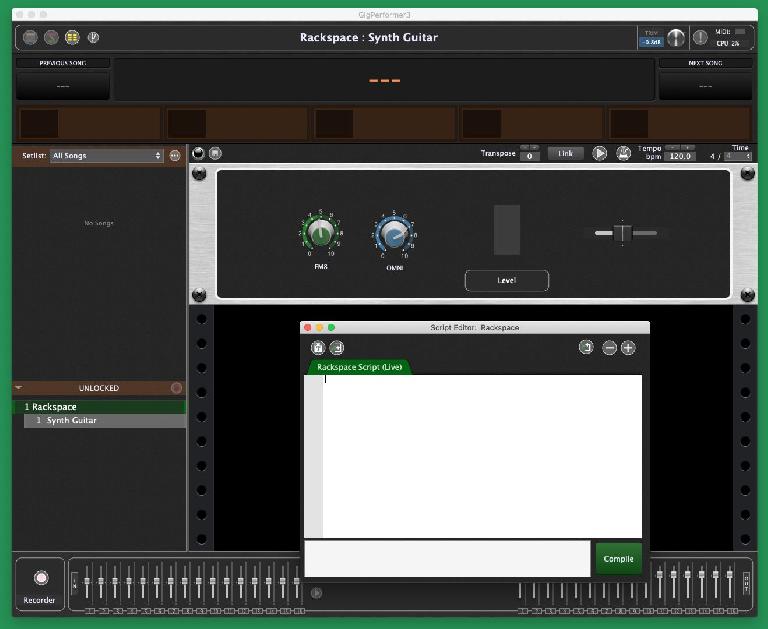This screenshot has width=768, height=629.
Task: Turn the blue OMNI knob
Action: 394,235
